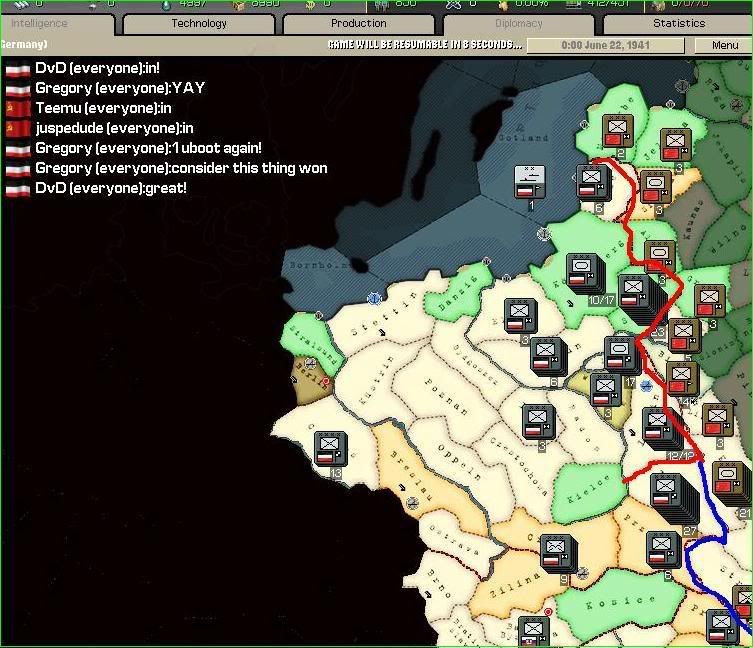Click the Ostrava province label
This screenshot has width=753, height=648.
point(453,539)
